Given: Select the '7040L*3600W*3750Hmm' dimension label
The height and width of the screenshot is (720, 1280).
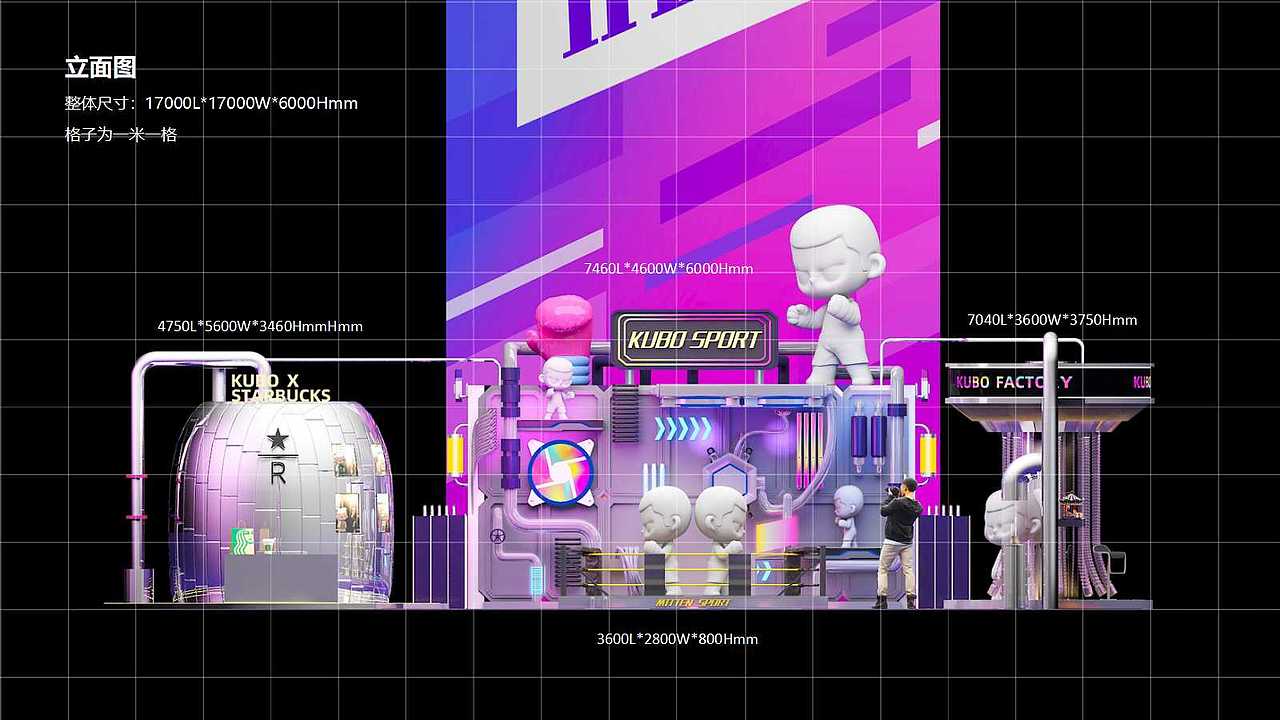Looking at the screenshot, I should click(1052, 320).
